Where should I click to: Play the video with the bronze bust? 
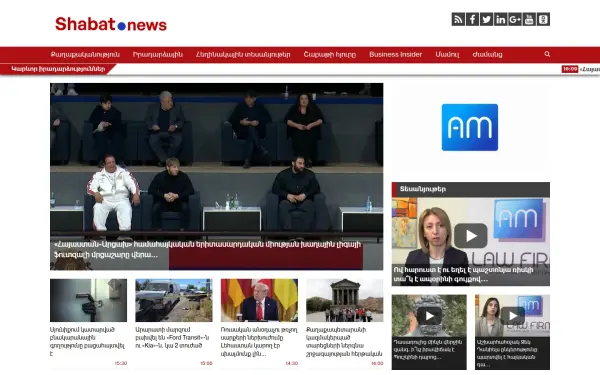[x=429, y=316]
